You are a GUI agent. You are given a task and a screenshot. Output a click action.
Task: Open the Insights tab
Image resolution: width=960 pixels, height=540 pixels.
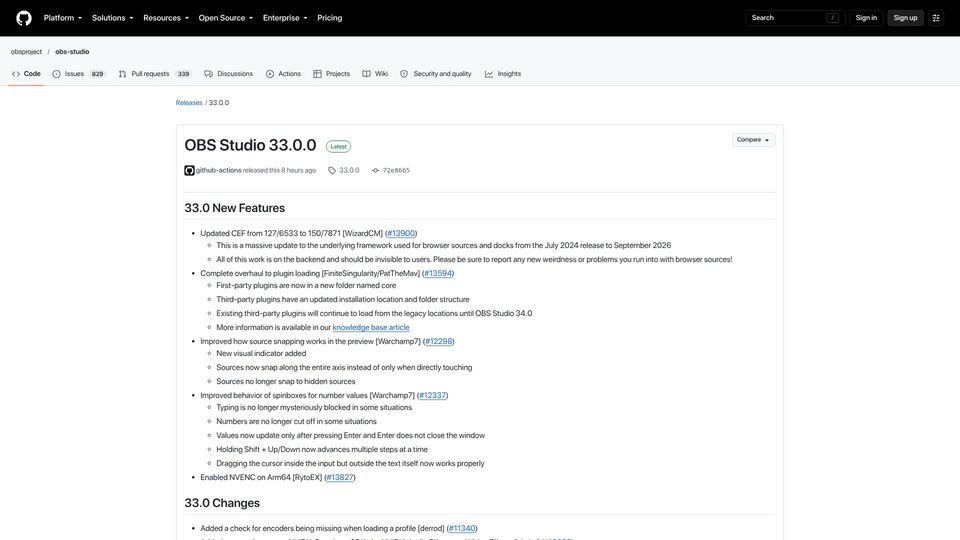pyautogui.click(x=503, y=73)
